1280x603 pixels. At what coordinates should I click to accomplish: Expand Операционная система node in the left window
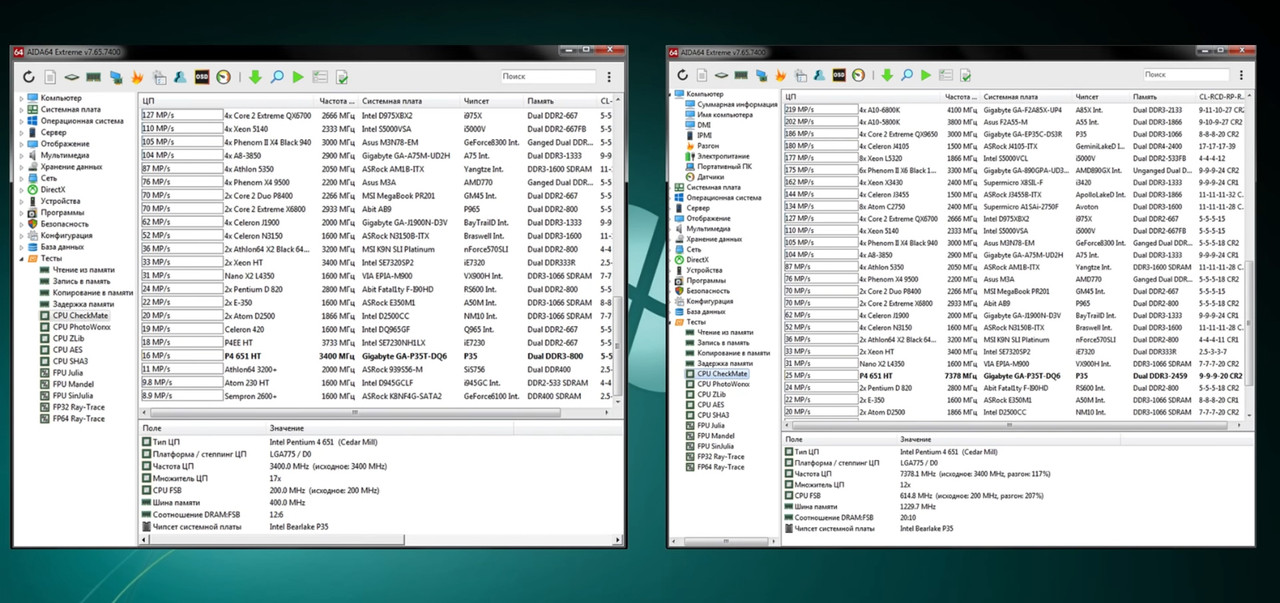[21, 121]
